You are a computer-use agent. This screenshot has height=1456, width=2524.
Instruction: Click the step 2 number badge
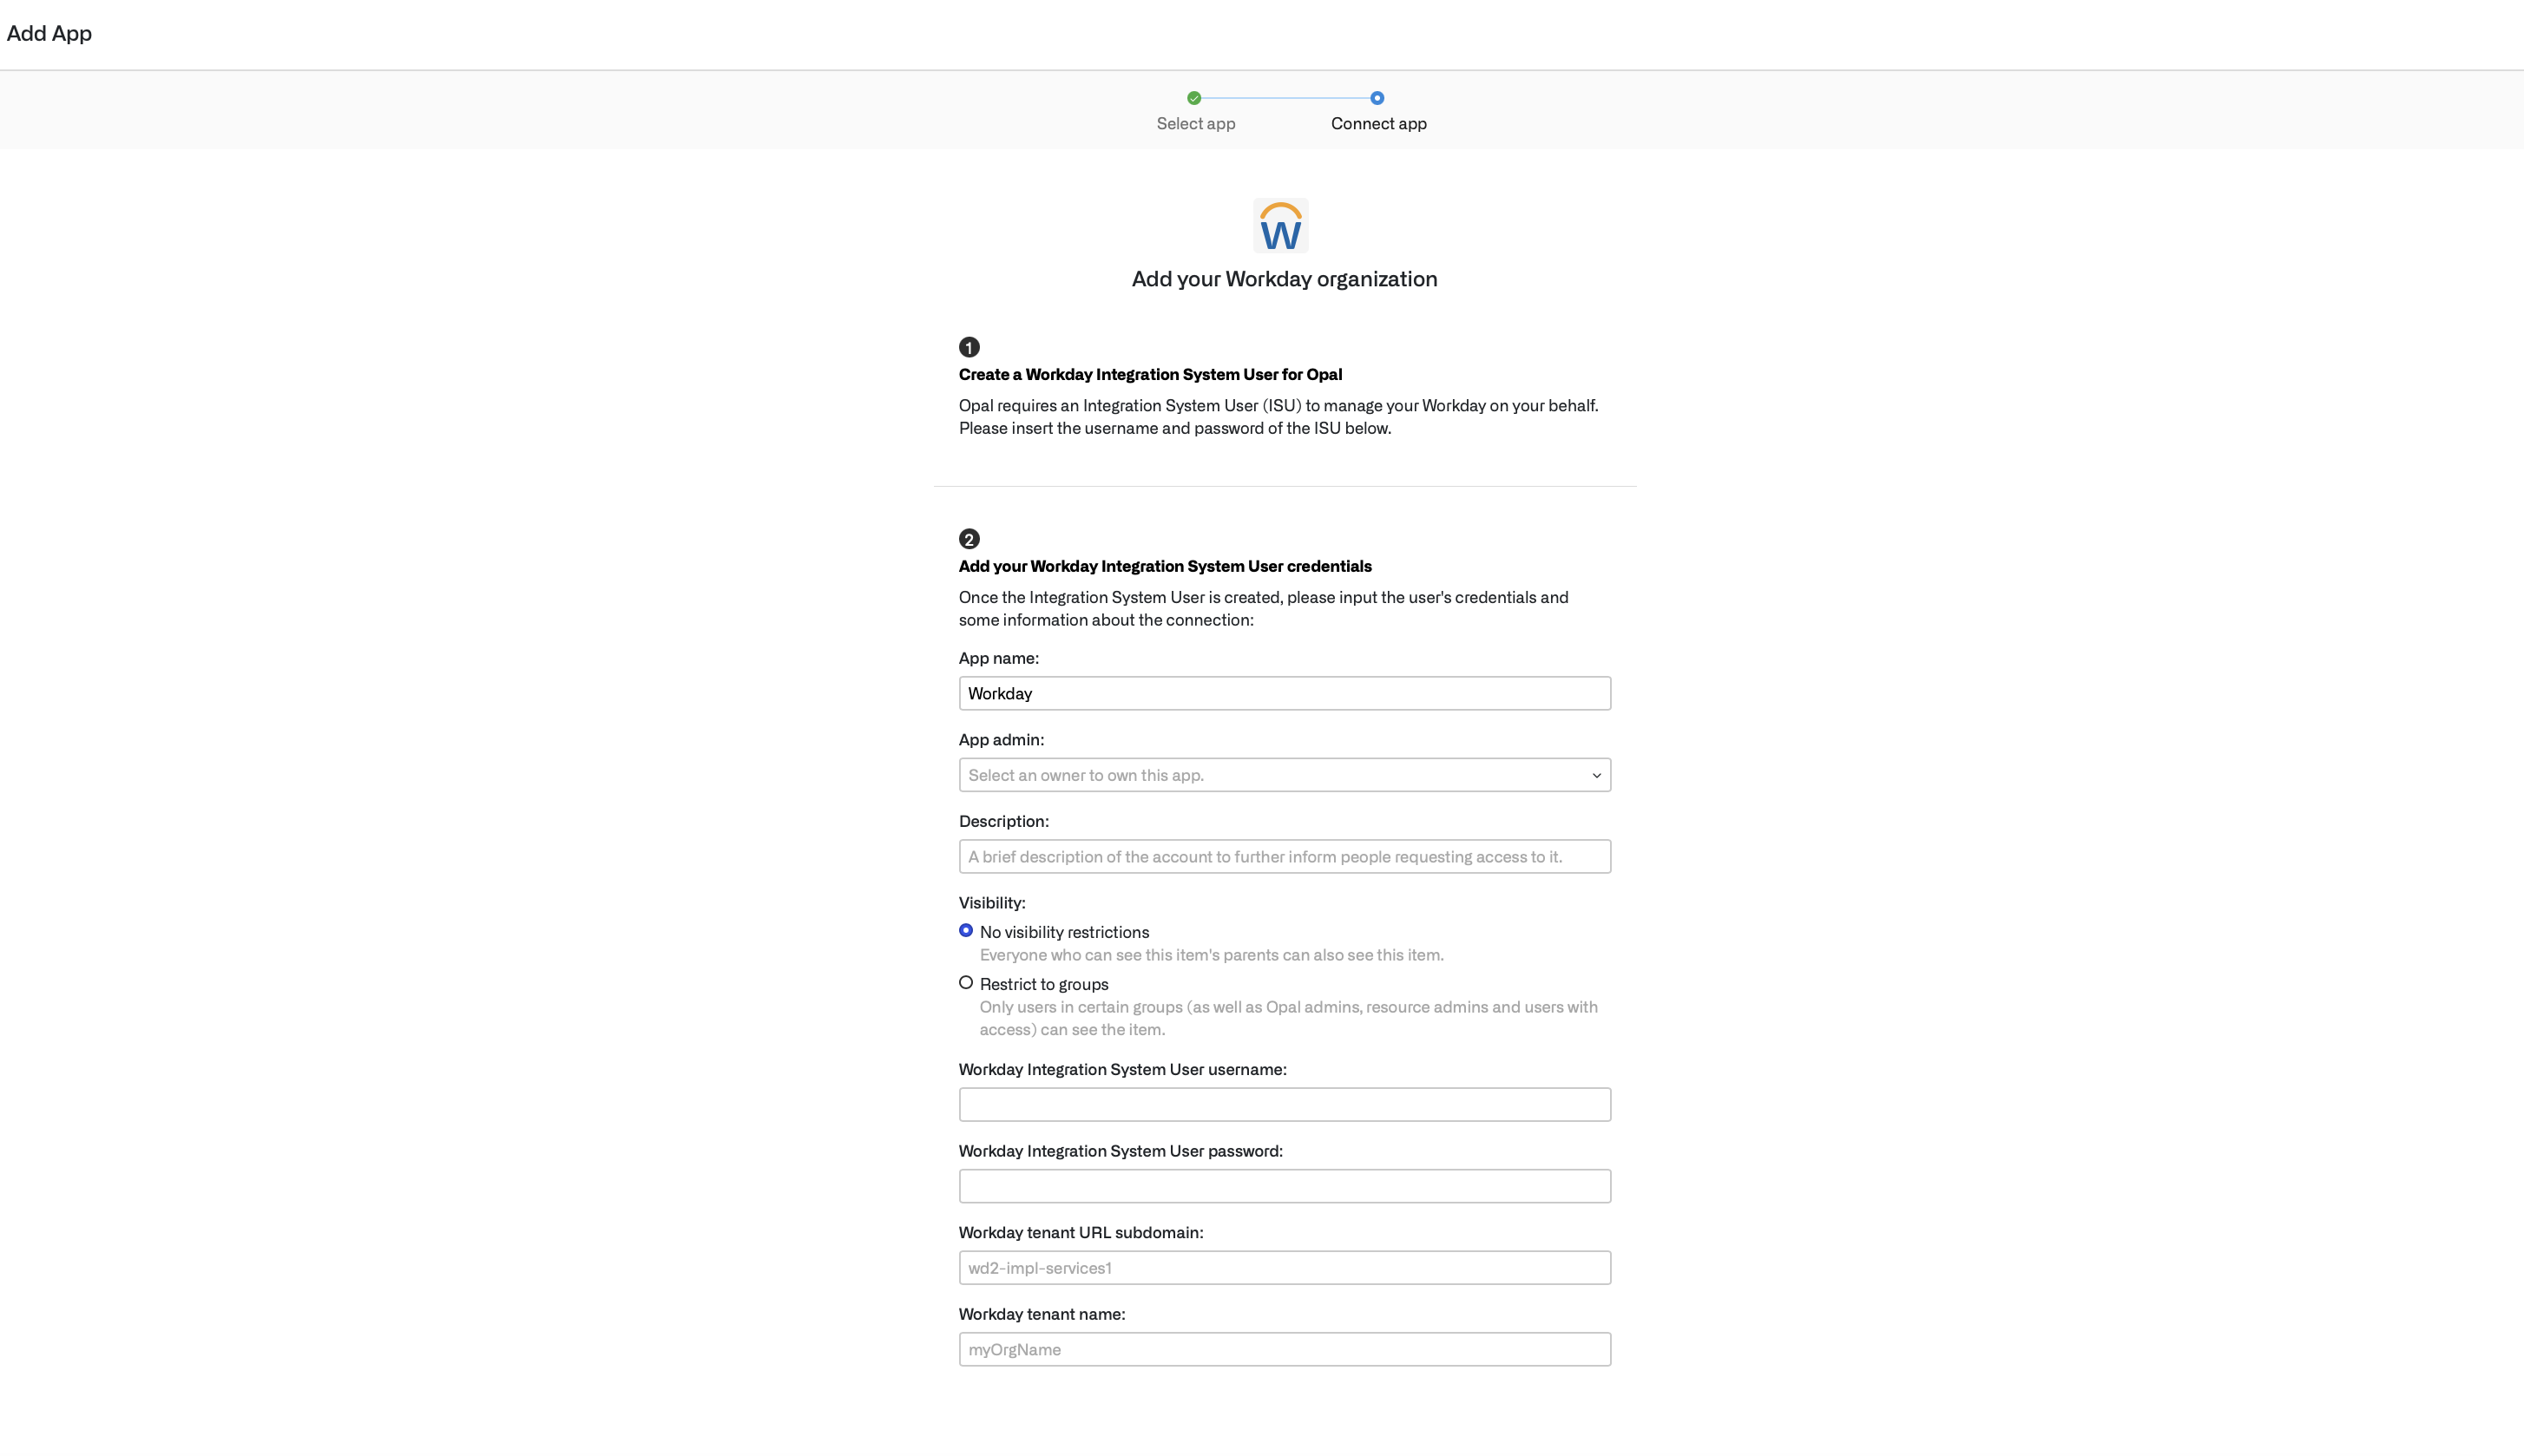[x=969, y=539]
